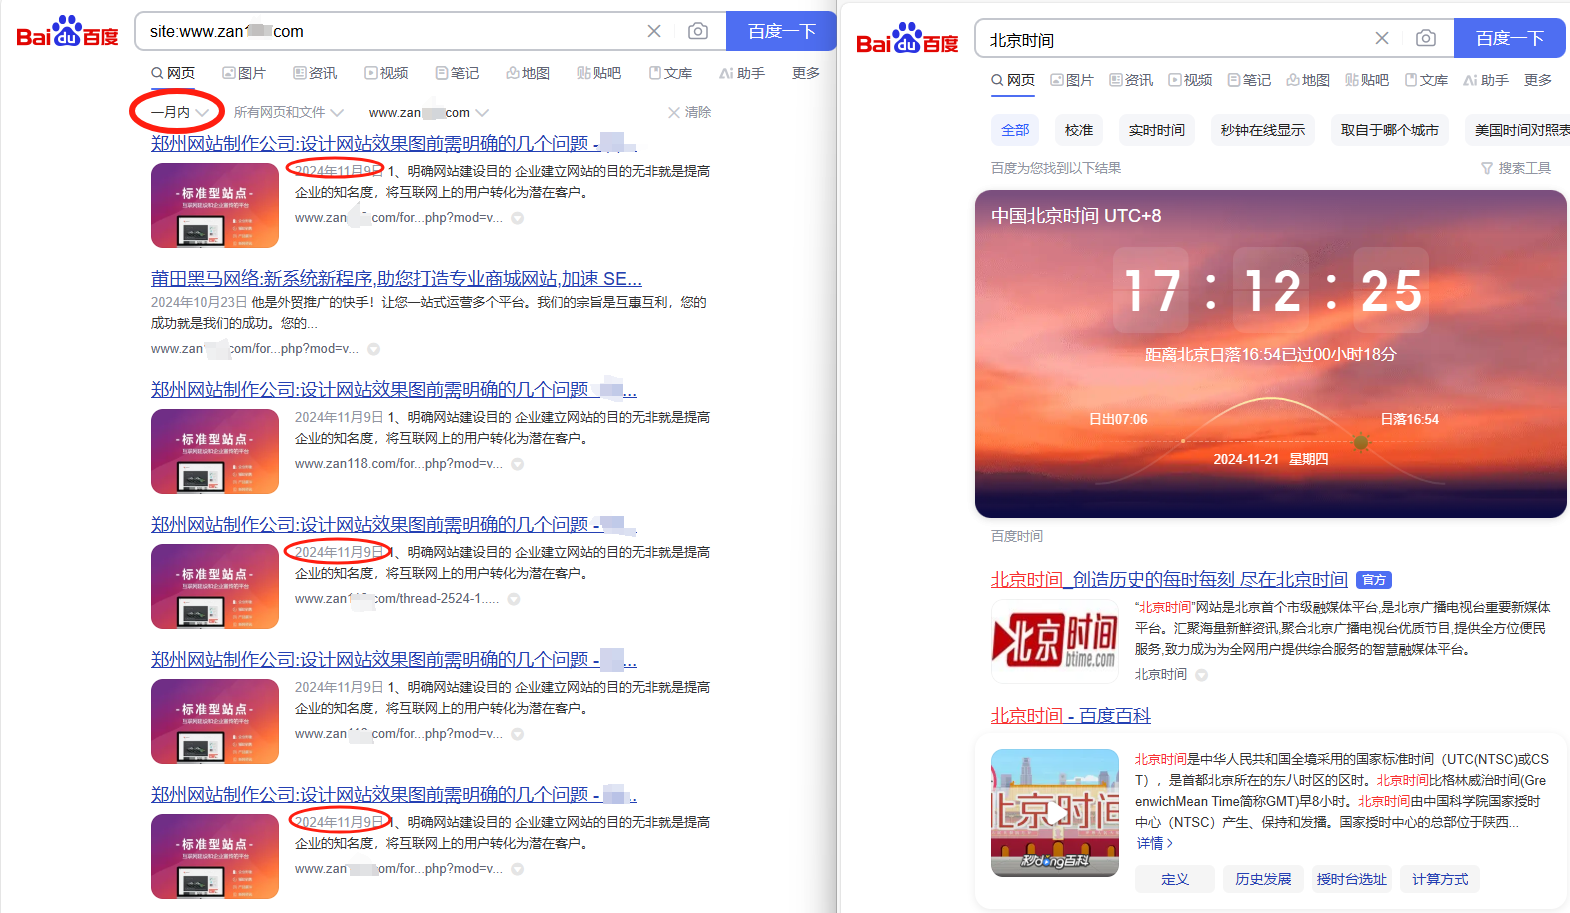Screen dimensions: 1570x913
Task: Select the 笔记 tab in the left window
Action: [457, 73]
